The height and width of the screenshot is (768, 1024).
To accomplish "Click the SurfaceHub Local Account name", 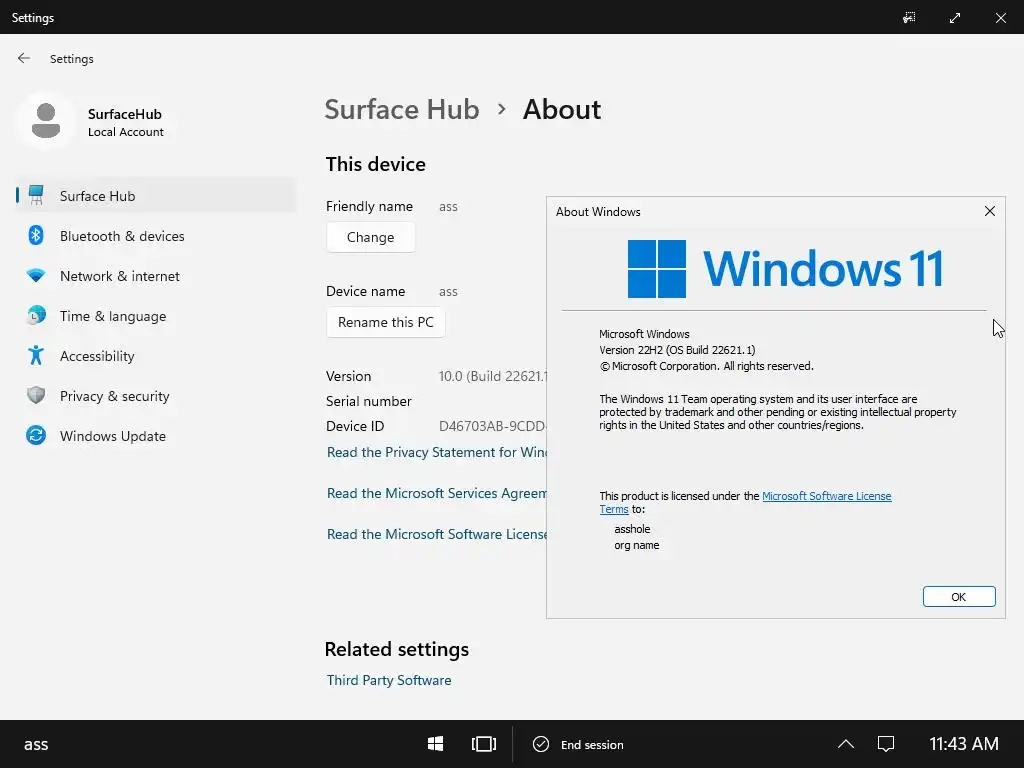I will pos(125,122).
